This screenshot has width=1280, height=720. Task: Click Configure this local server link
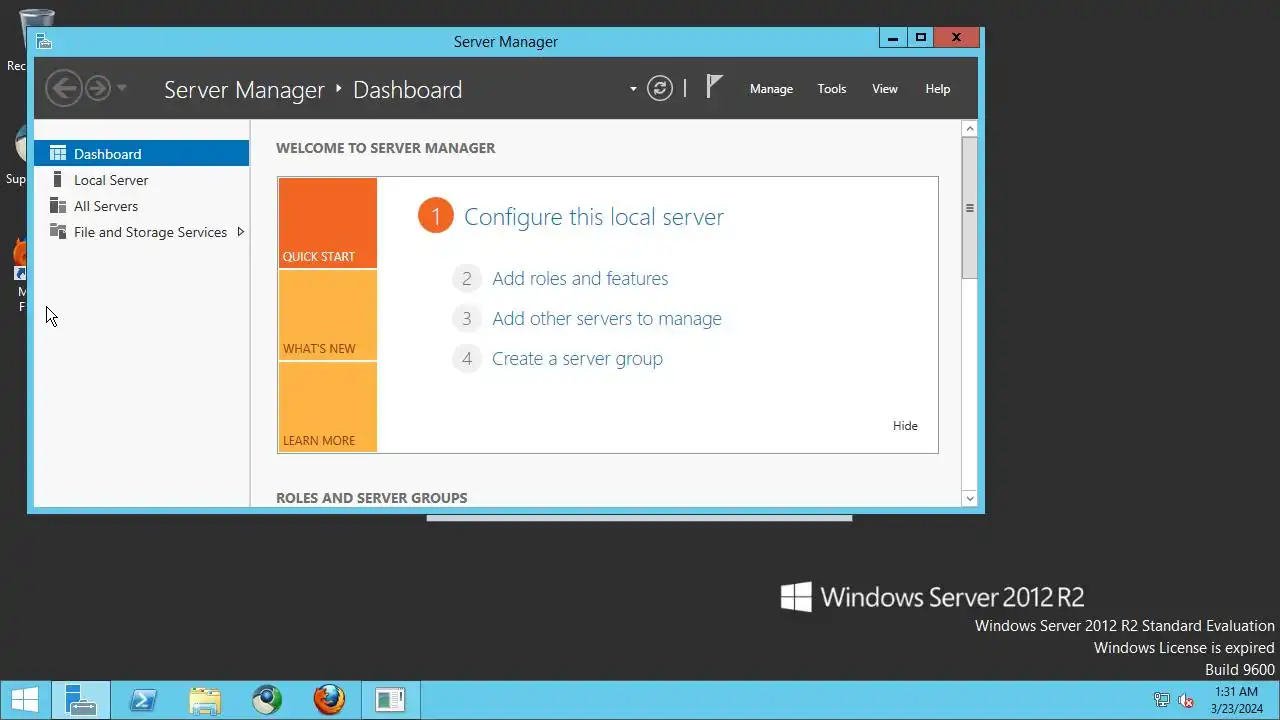pyautogui.click(x=594, y=217)
